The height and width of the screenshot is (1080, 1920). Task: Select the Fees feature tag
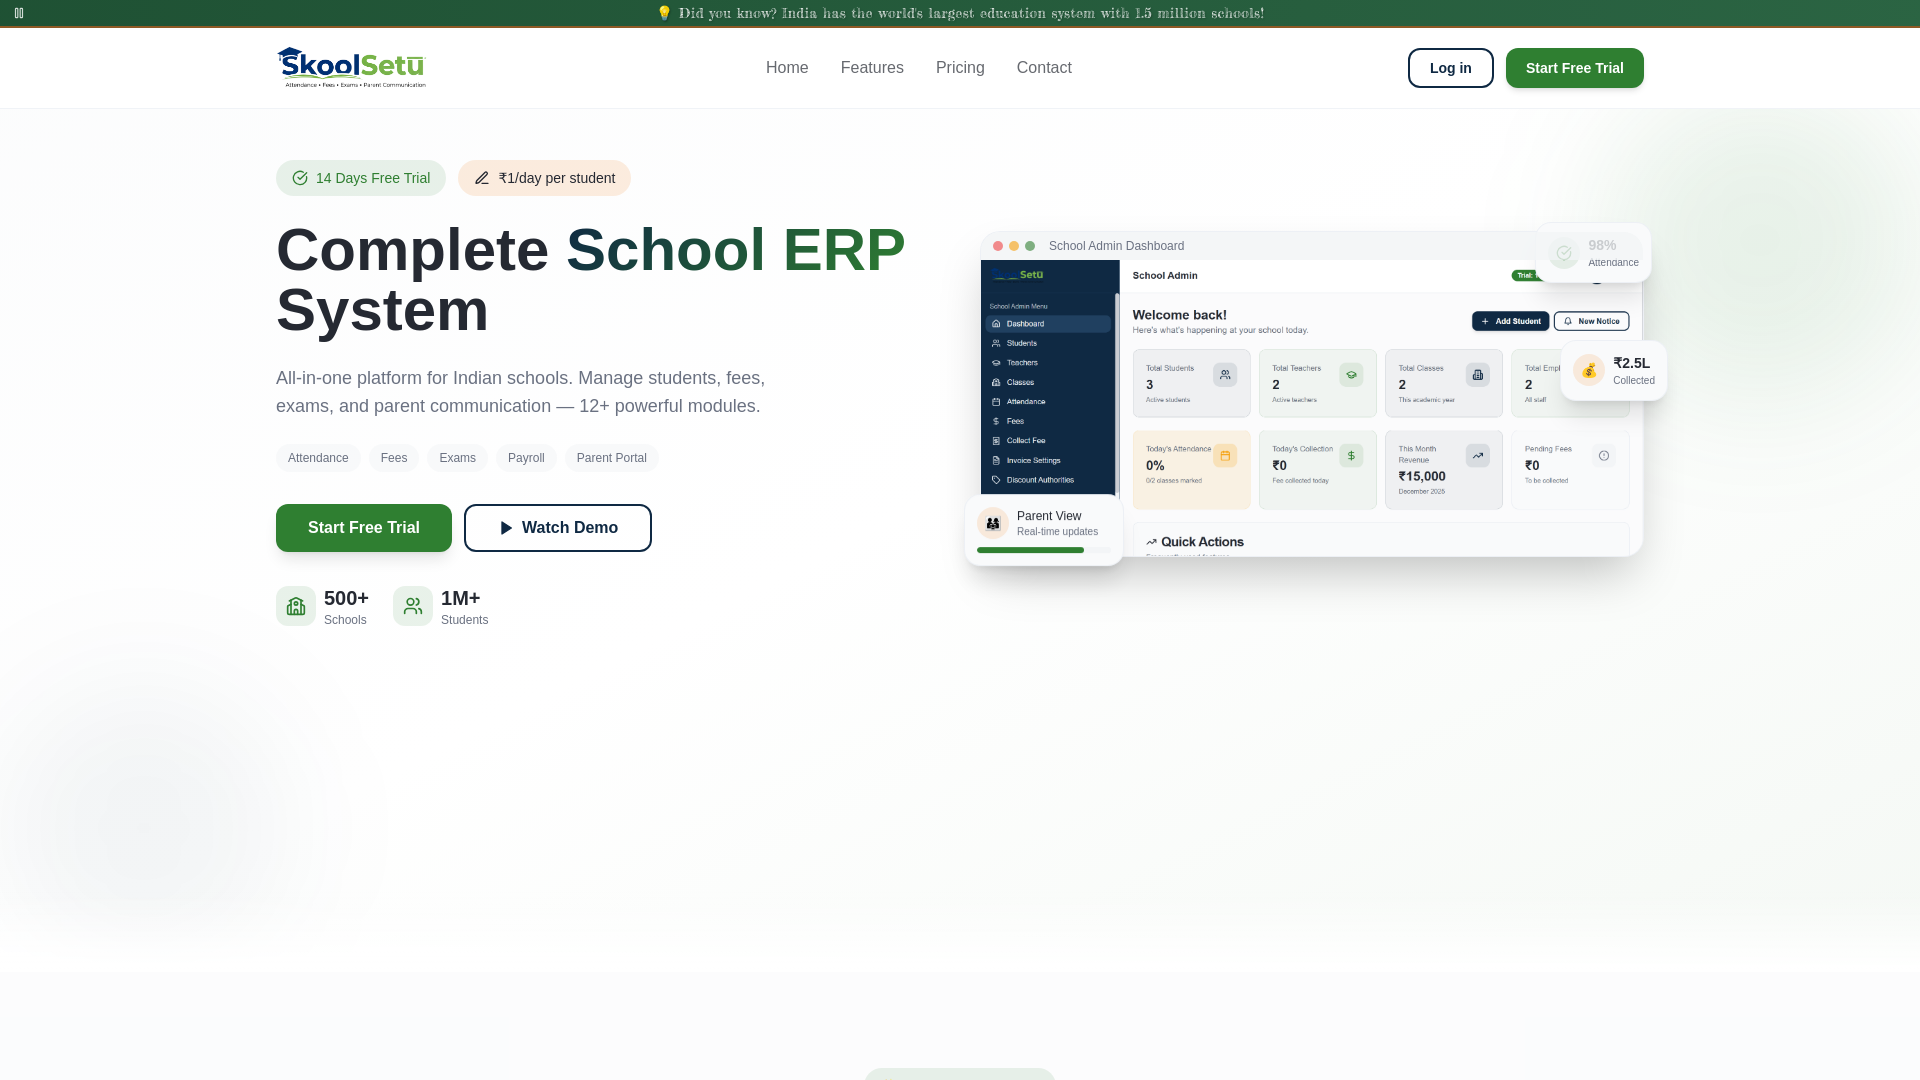[x=394, y=458]
